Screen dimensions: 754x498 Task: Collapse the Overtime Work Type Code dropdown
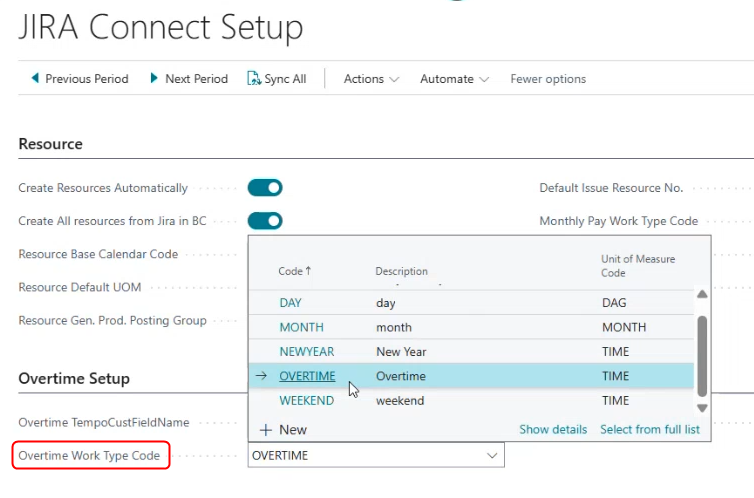coord(492,456)
